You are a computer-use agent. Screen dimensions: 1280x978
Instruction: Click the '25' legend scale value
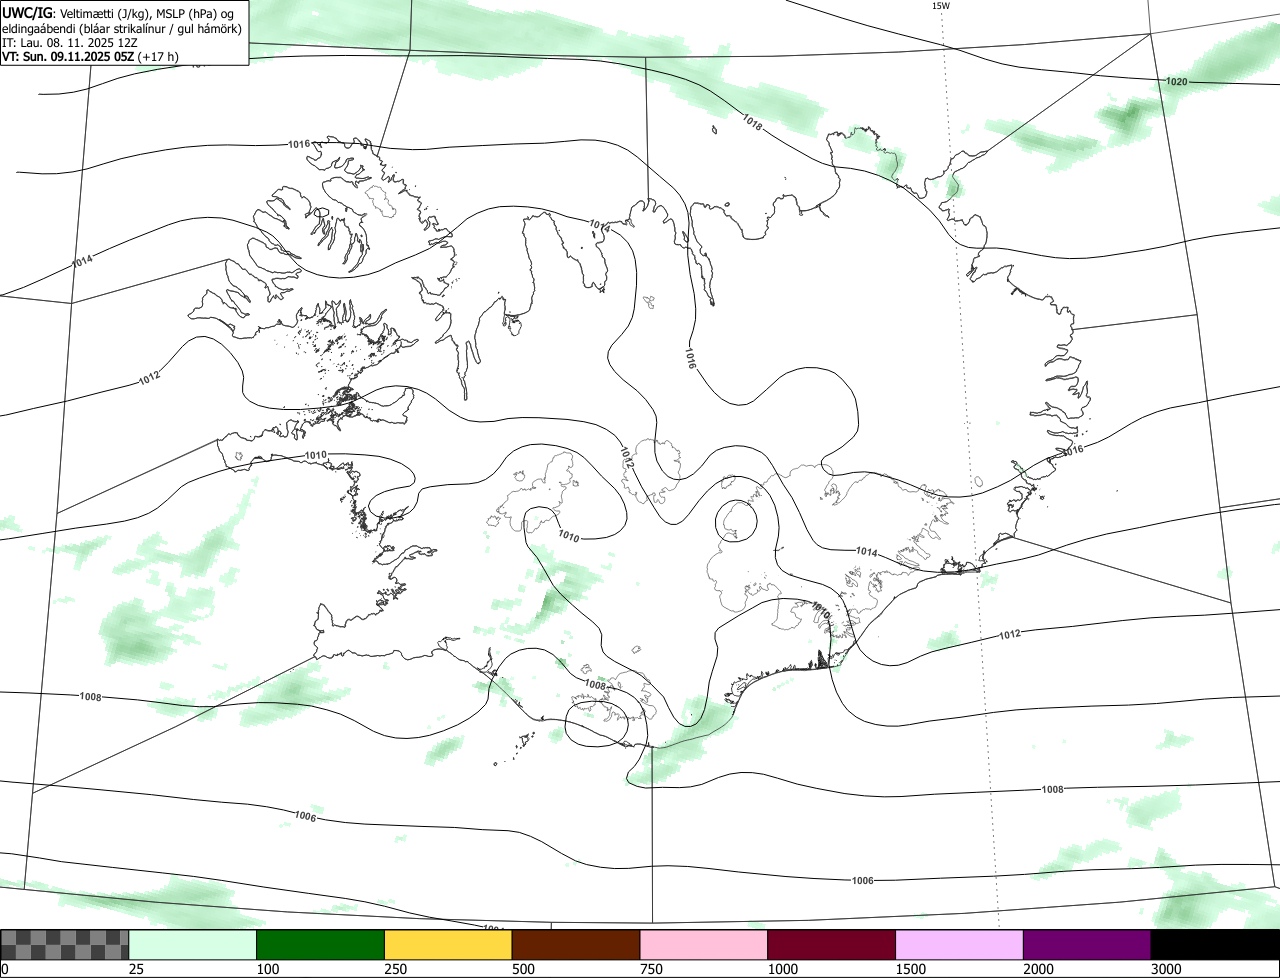click(136, 969)
